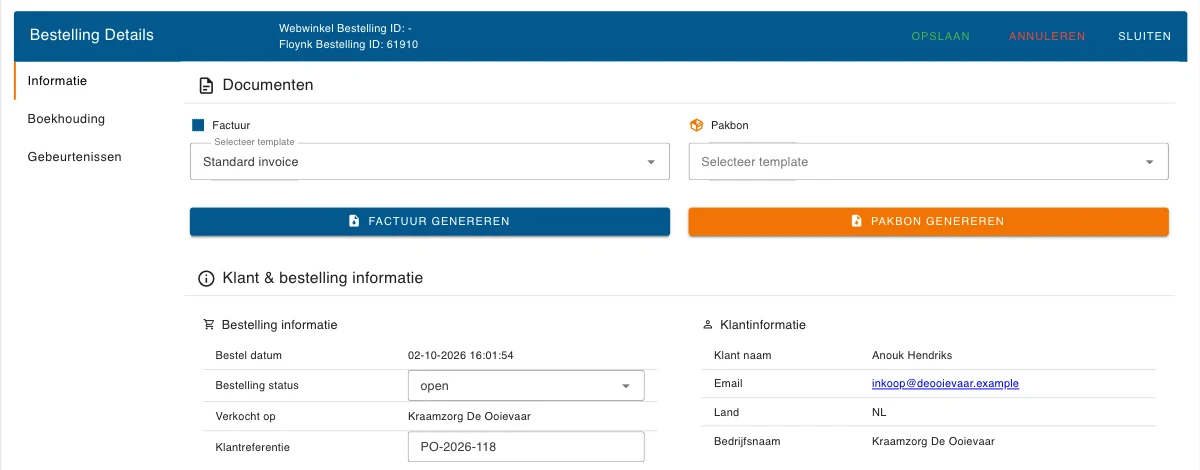
Task: Click the Bedrijfsnaam value Kraamzorg De Ooievaar
Action: point(933,441)
